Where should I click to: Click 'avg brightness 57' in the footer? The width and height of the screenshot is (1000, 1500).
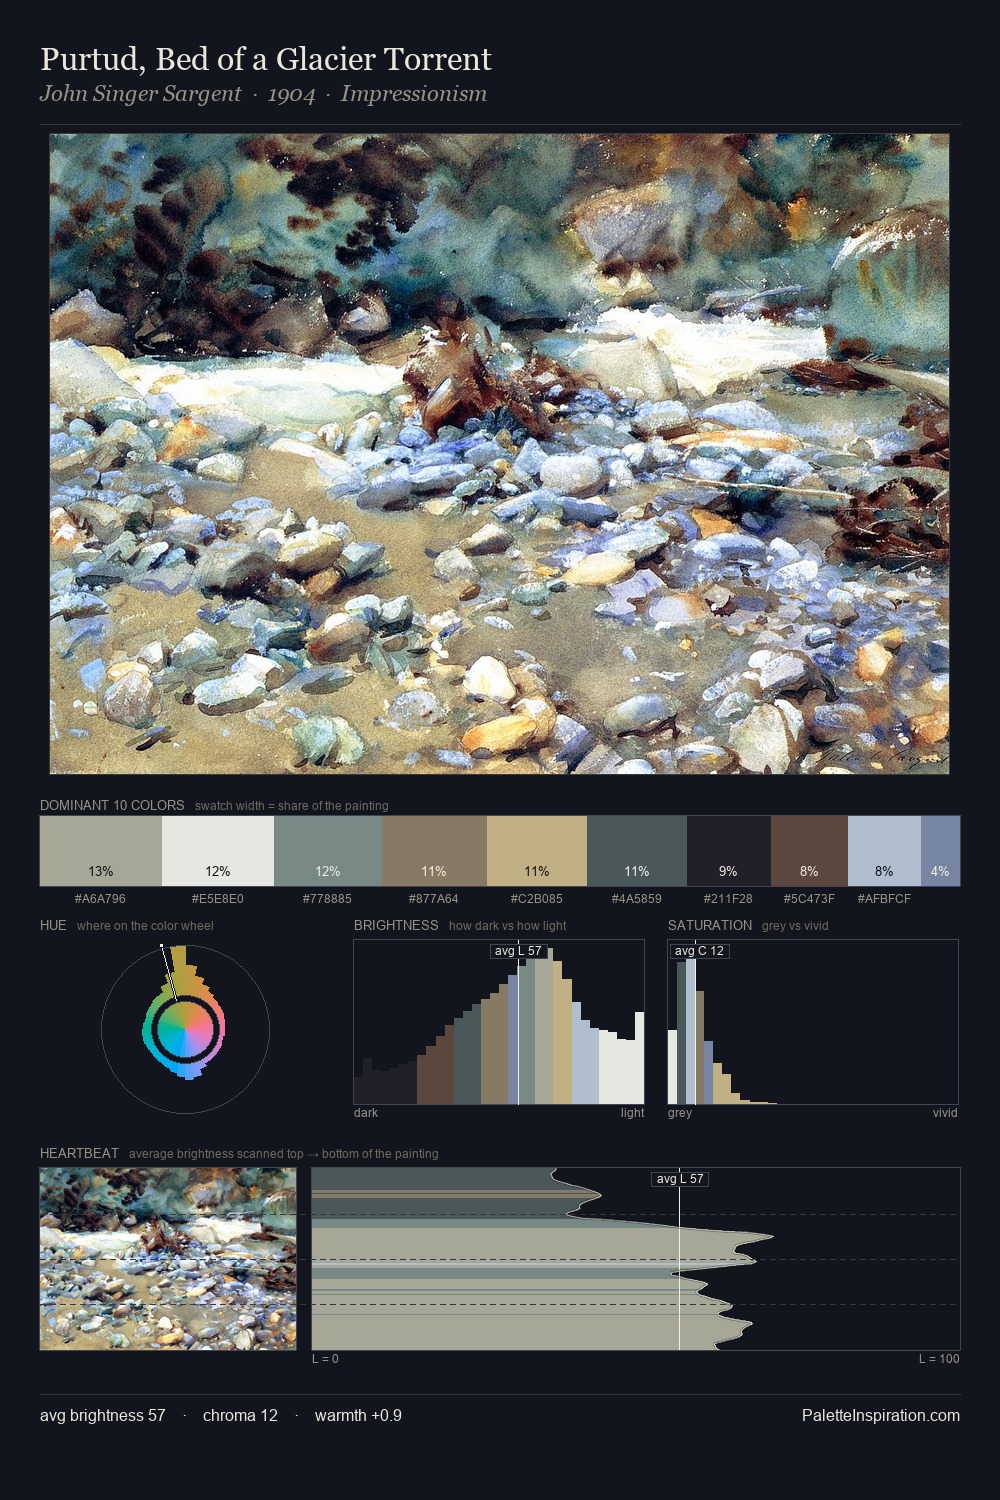[x=103, y=1415]
